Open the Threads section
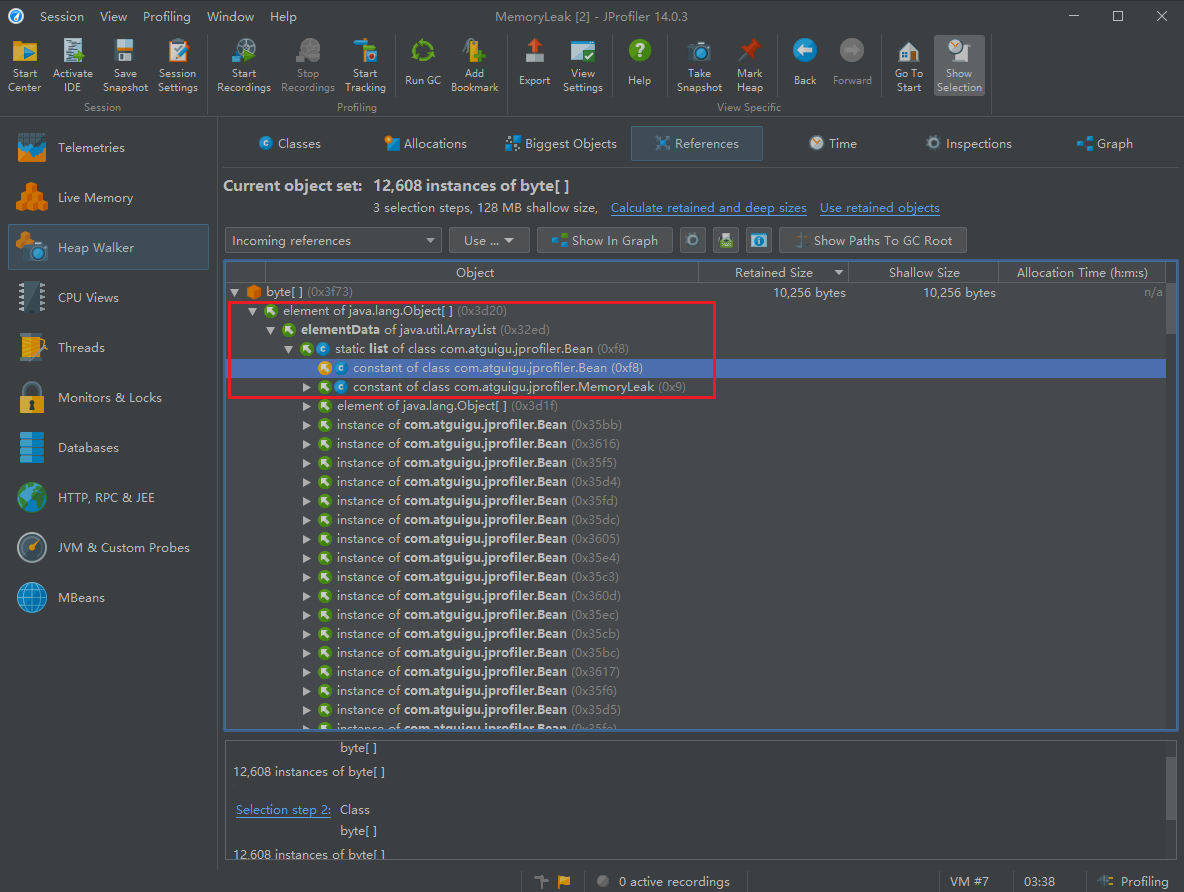This screenshot has height=892, width=1184. pos(109,347)
